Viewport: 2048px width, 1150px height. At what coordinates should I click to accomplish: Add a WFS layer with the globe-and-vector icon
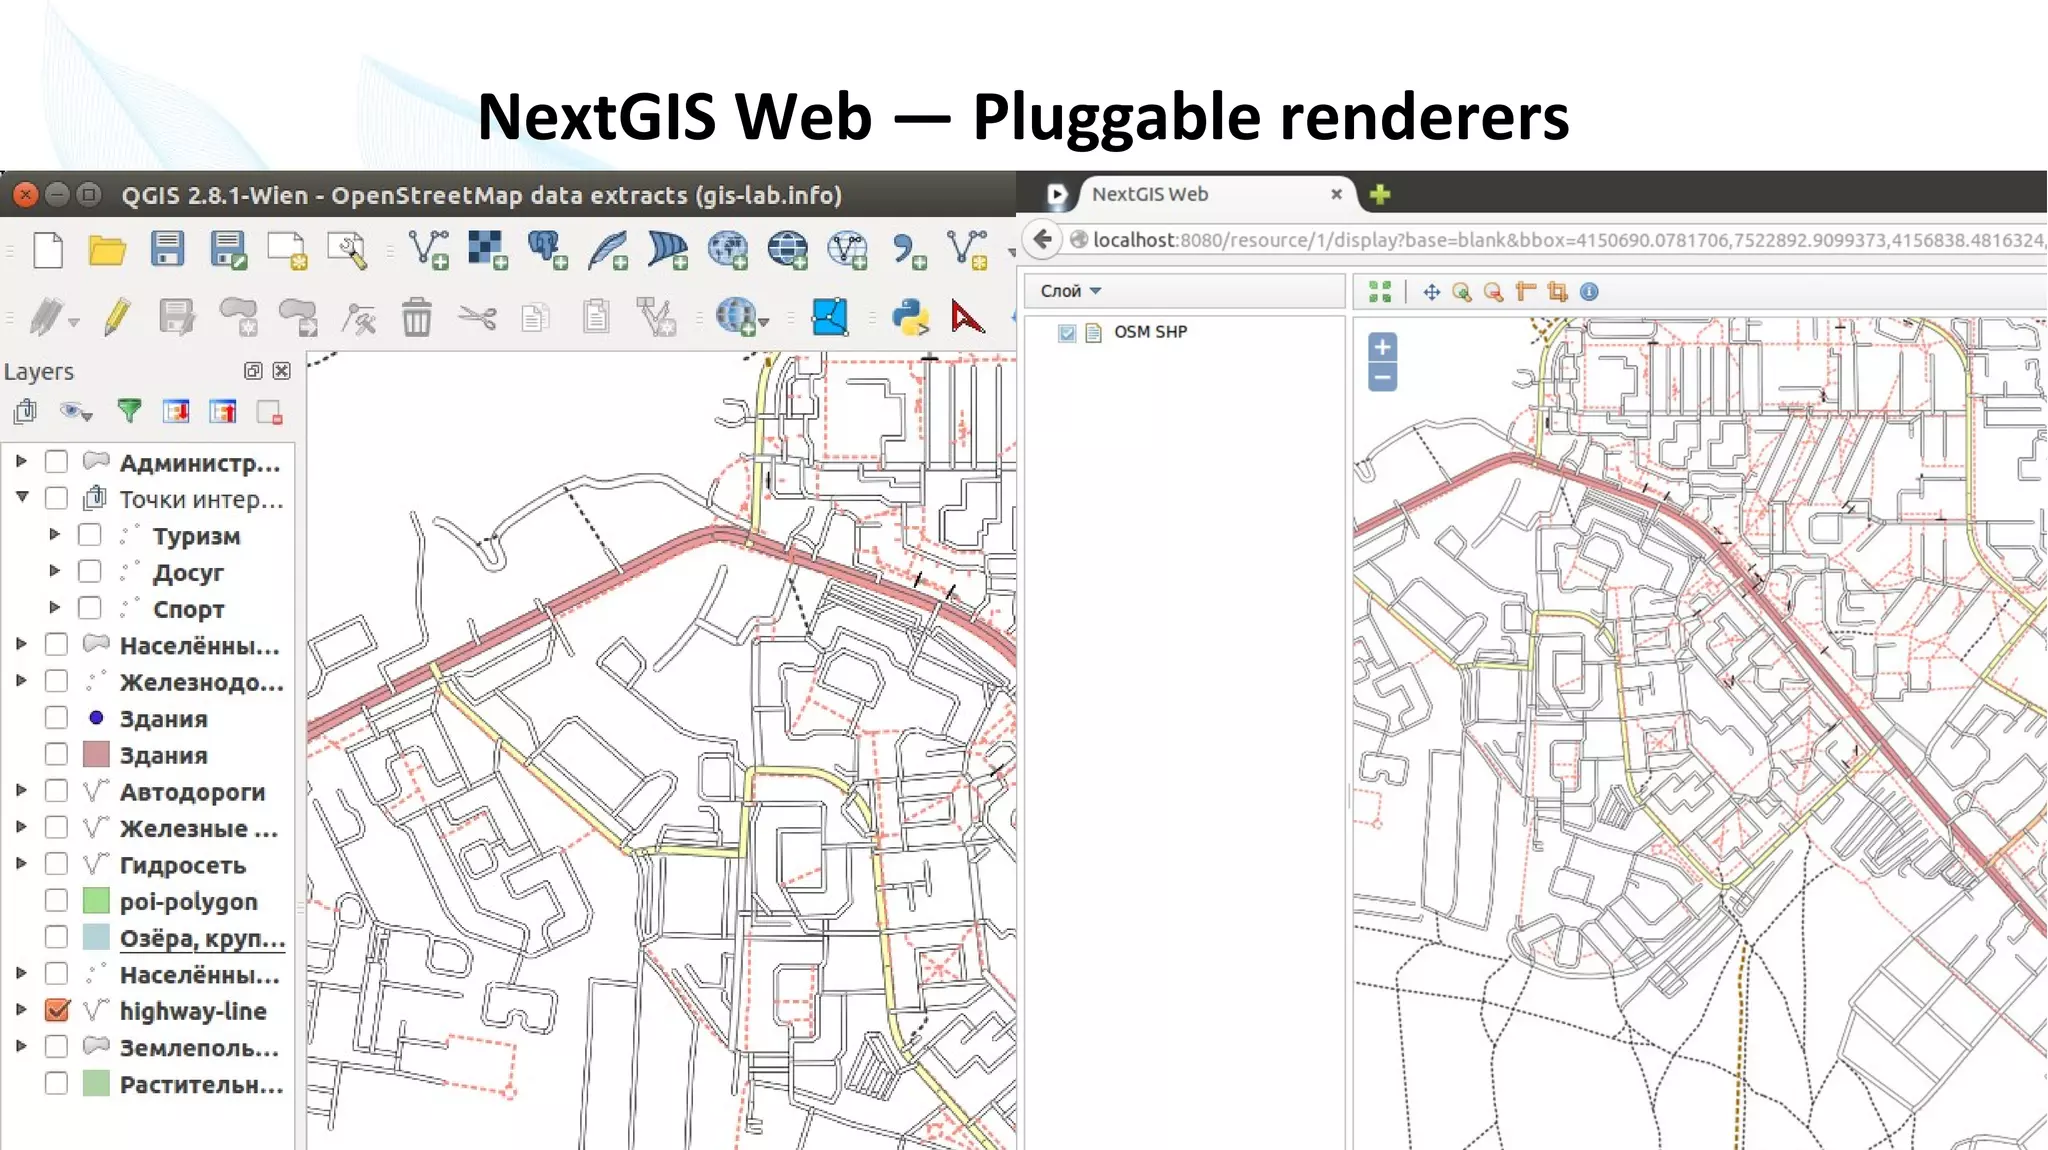click(x=848, y=250)
